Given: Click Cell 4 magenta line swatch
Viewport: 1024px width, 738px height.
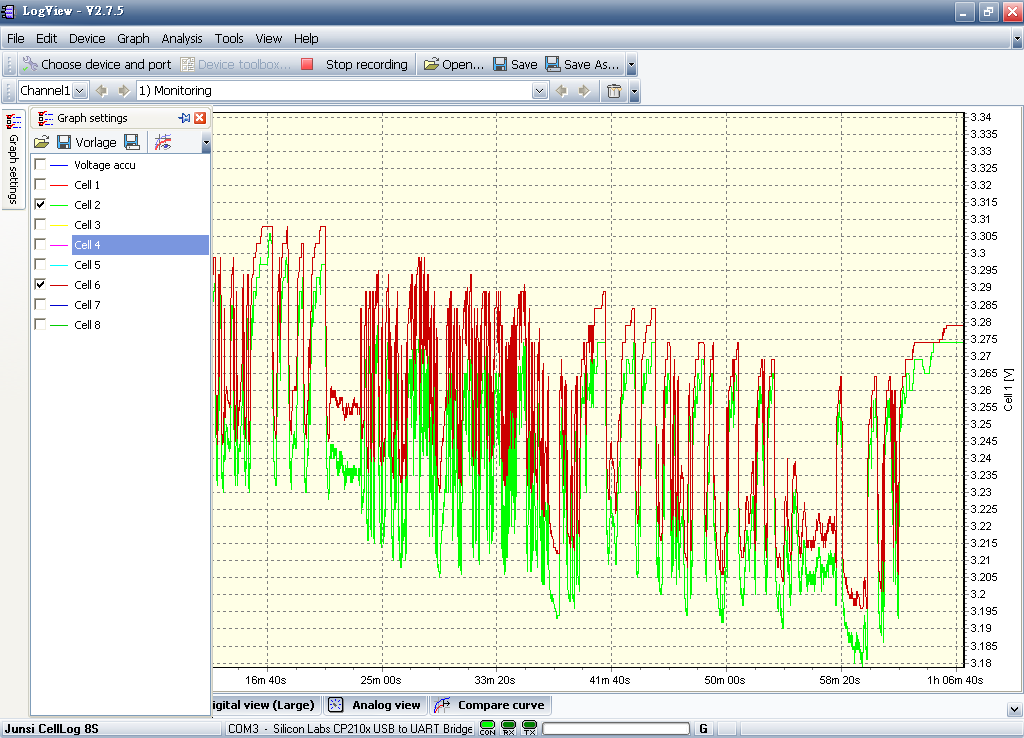Looking at the screenshot, I should [x=59, y=245].
